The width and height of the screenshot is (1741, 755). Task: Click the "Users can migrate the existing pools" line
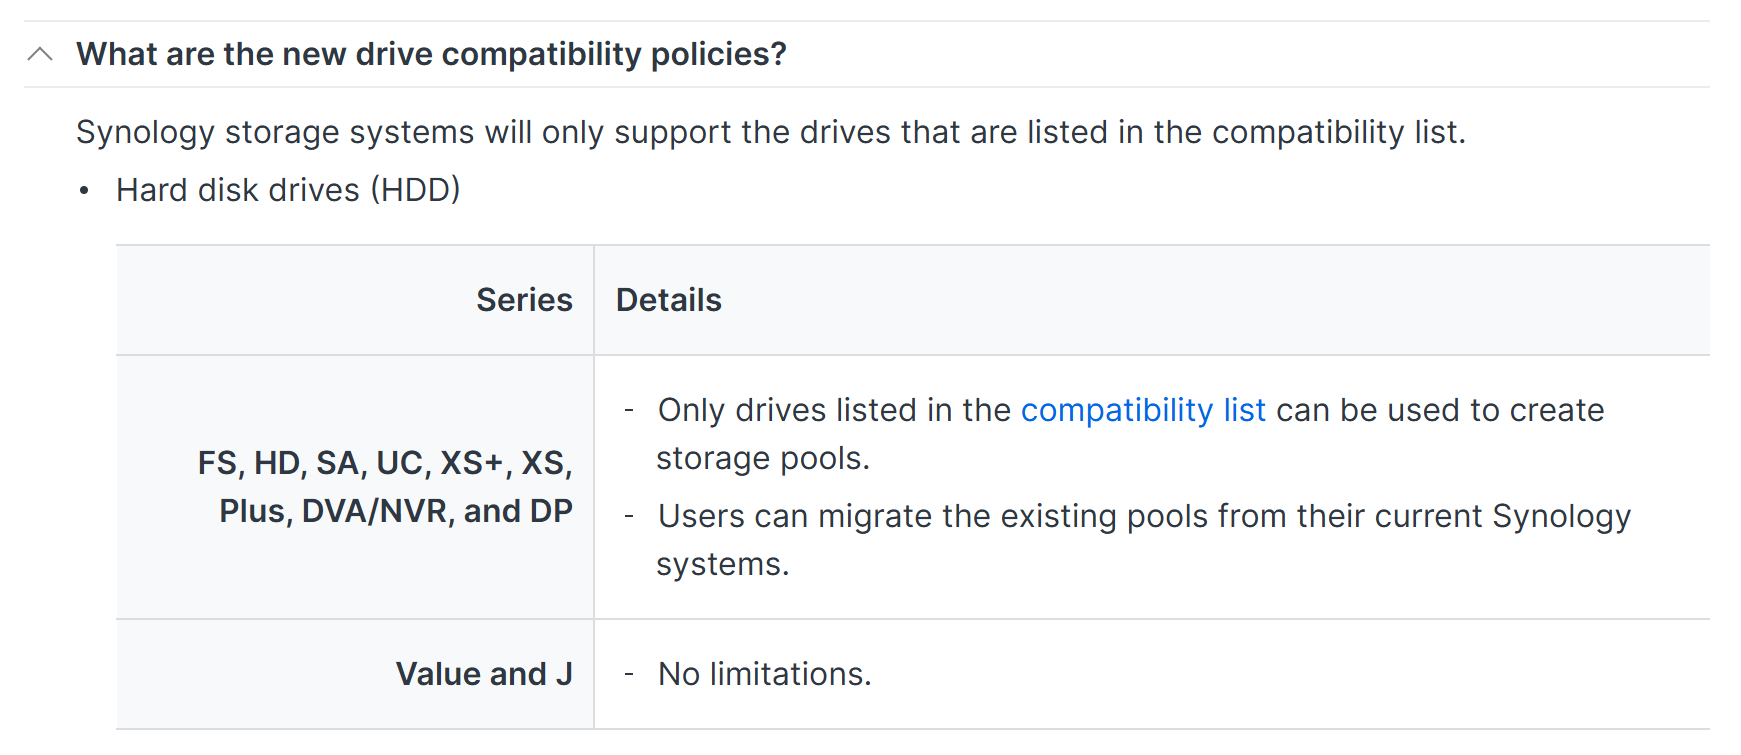[1144, 516]
